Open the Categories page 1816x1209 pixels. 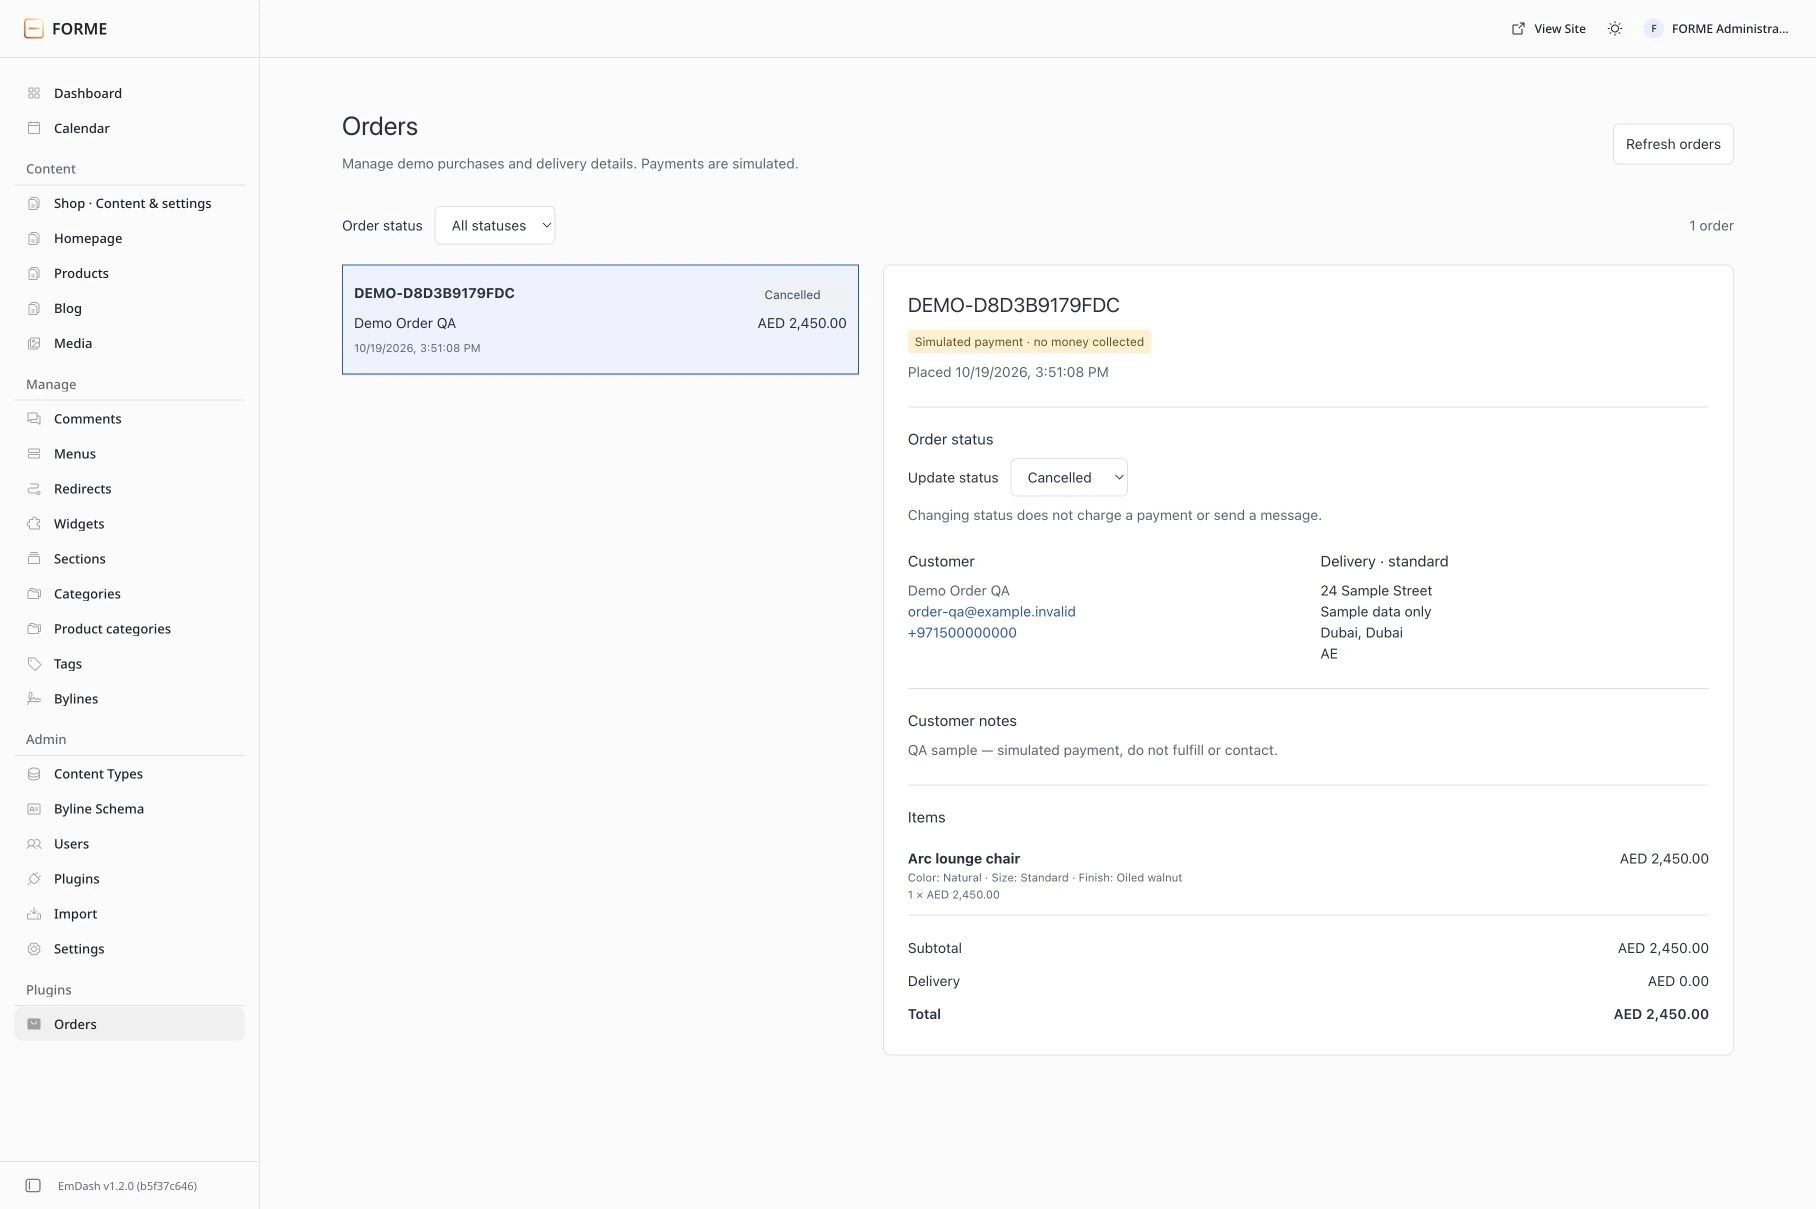coord(129,594)
